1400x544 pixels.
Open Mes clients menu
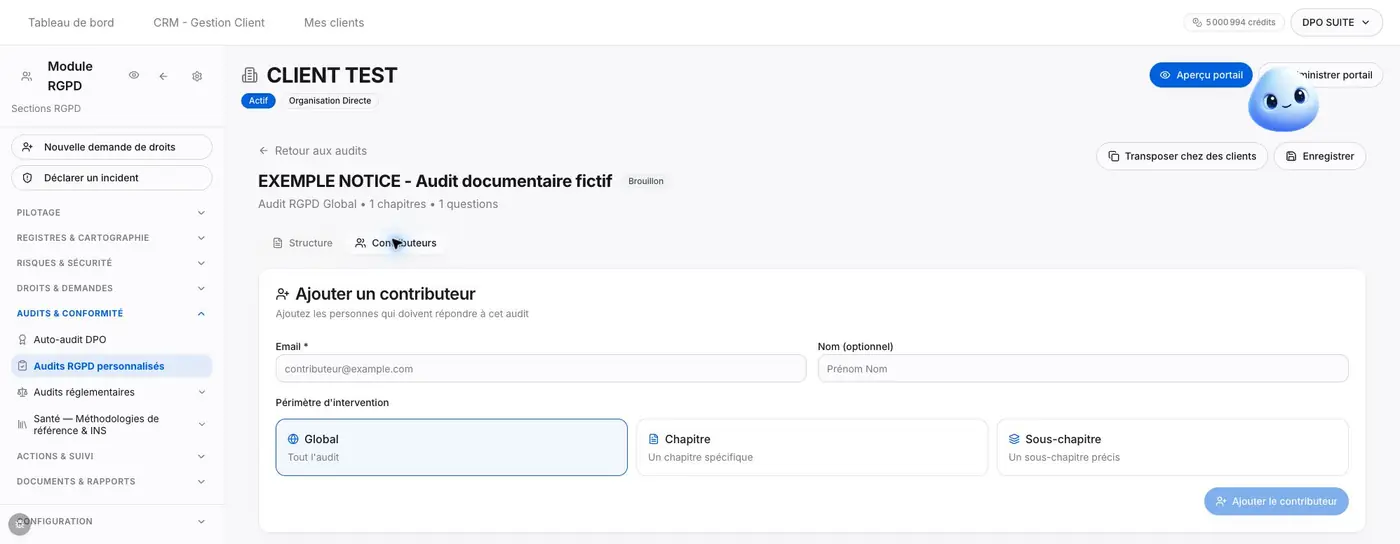pos(334,22)
